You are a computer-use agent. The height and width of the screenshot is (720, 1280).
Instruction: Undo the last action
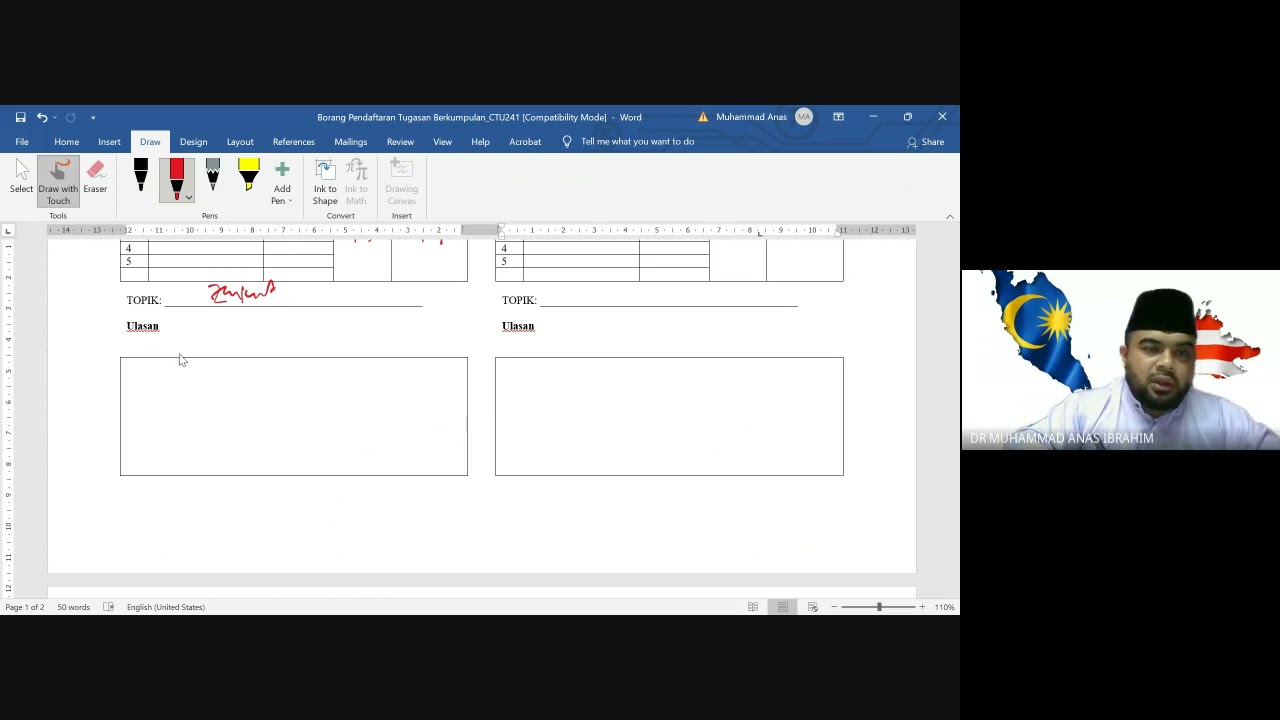pos(41,117)
